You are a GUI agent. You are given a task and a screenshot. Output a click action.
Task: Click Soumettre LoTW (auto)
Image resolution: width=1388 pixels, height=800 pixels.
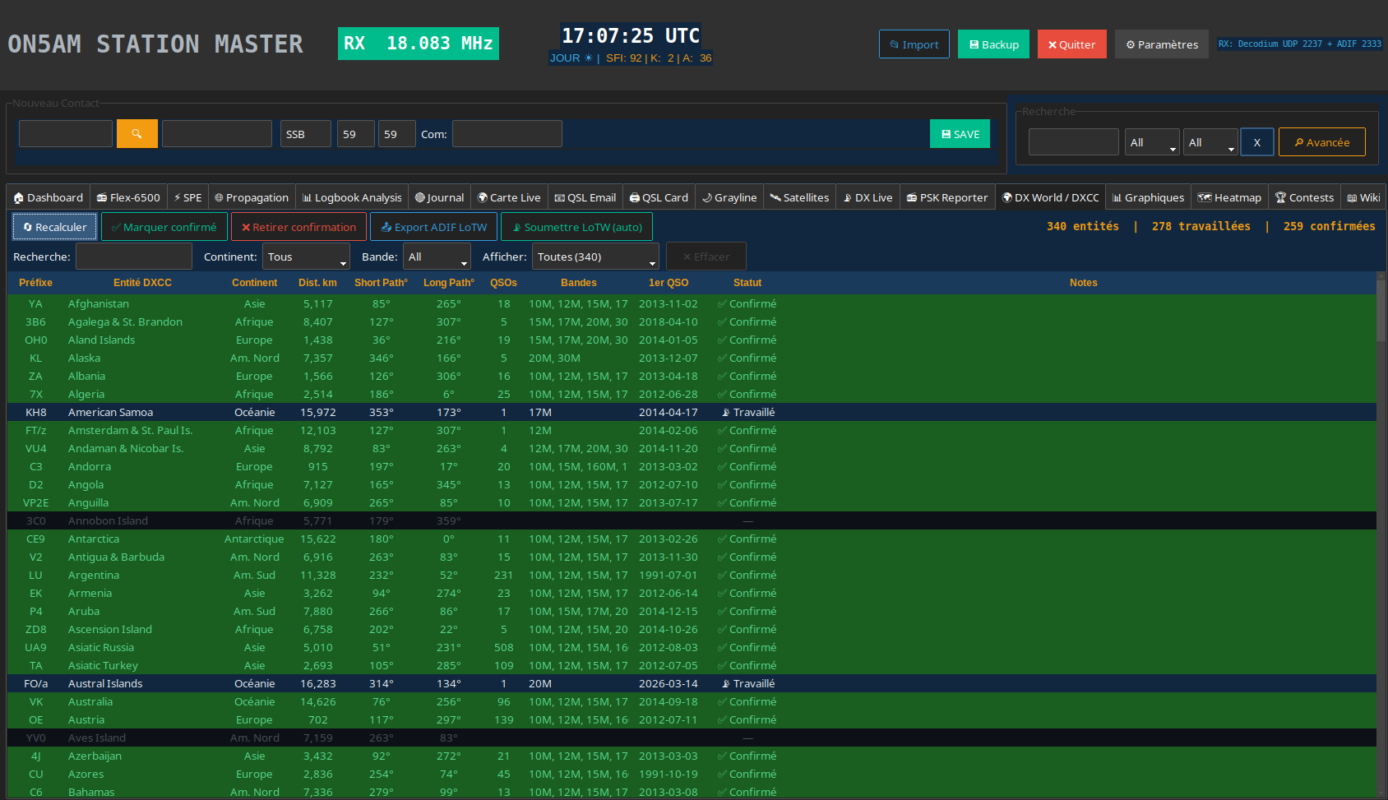(x=576, y=227)
